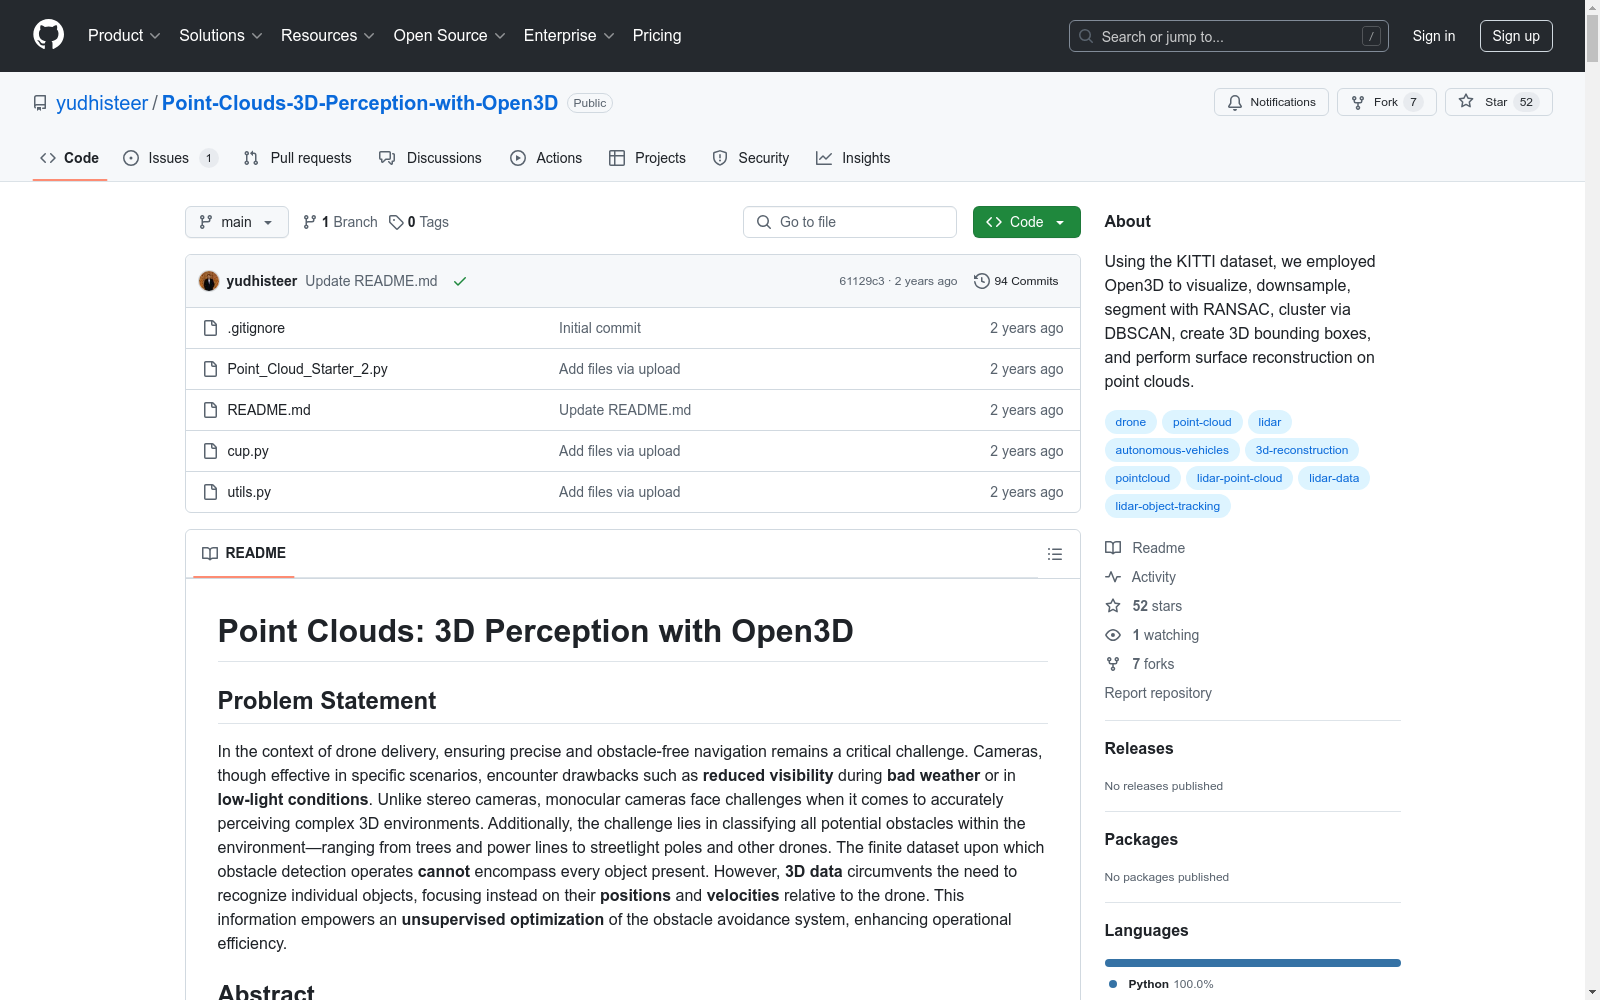Click the file icon next to utils.py
The height and width of the screenshot is (1000, 1600).
(x=210, y=492)
